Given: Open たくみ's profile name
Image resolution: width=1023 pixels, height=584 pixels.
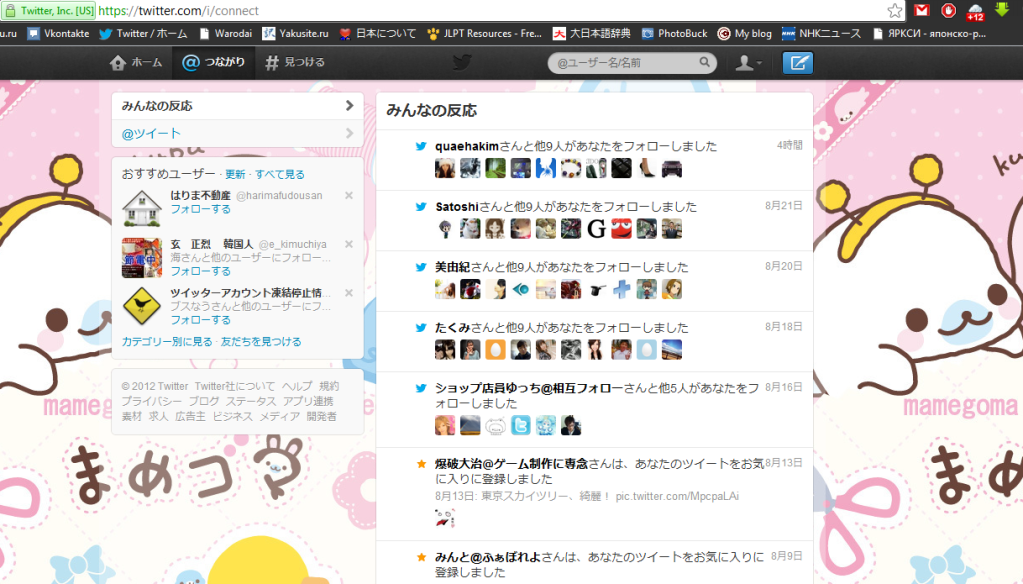Looking at the screenshot, I should pos(452,328).
